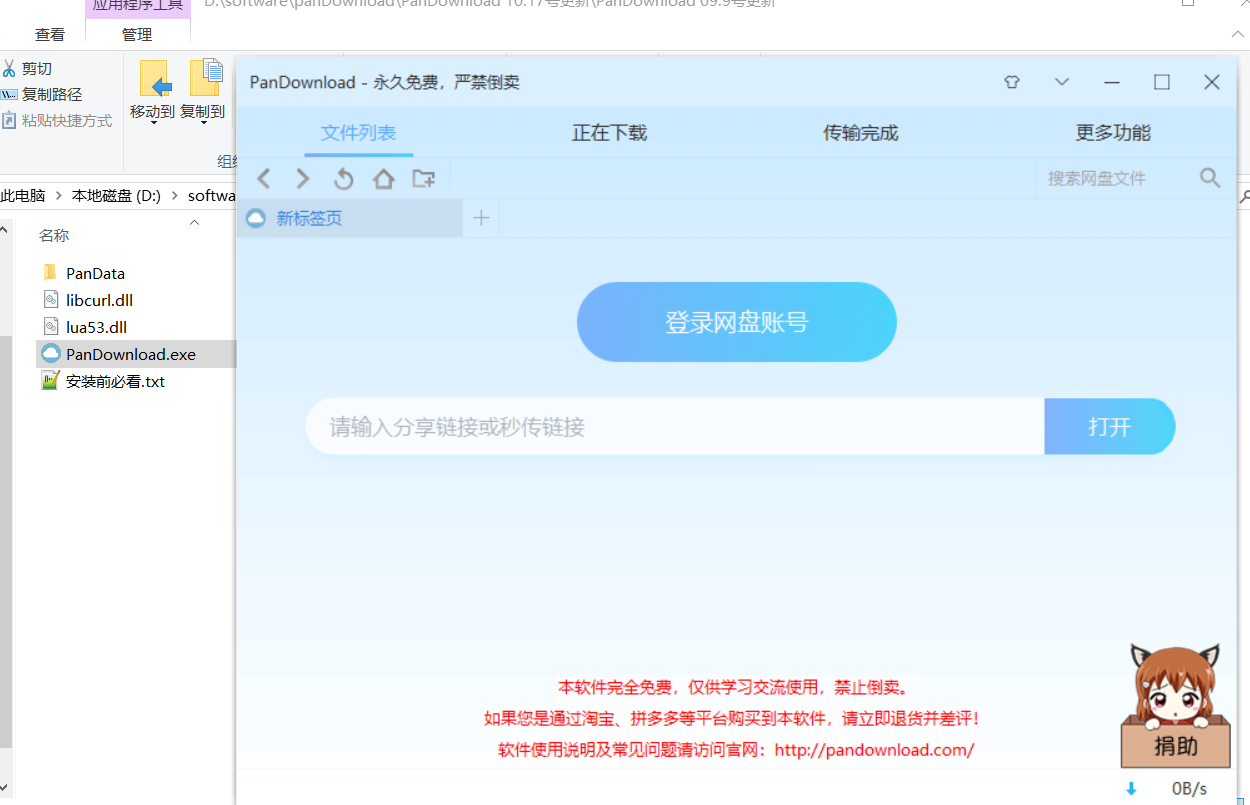Click the 0B/s speed status text

(x=1190, y=789)
